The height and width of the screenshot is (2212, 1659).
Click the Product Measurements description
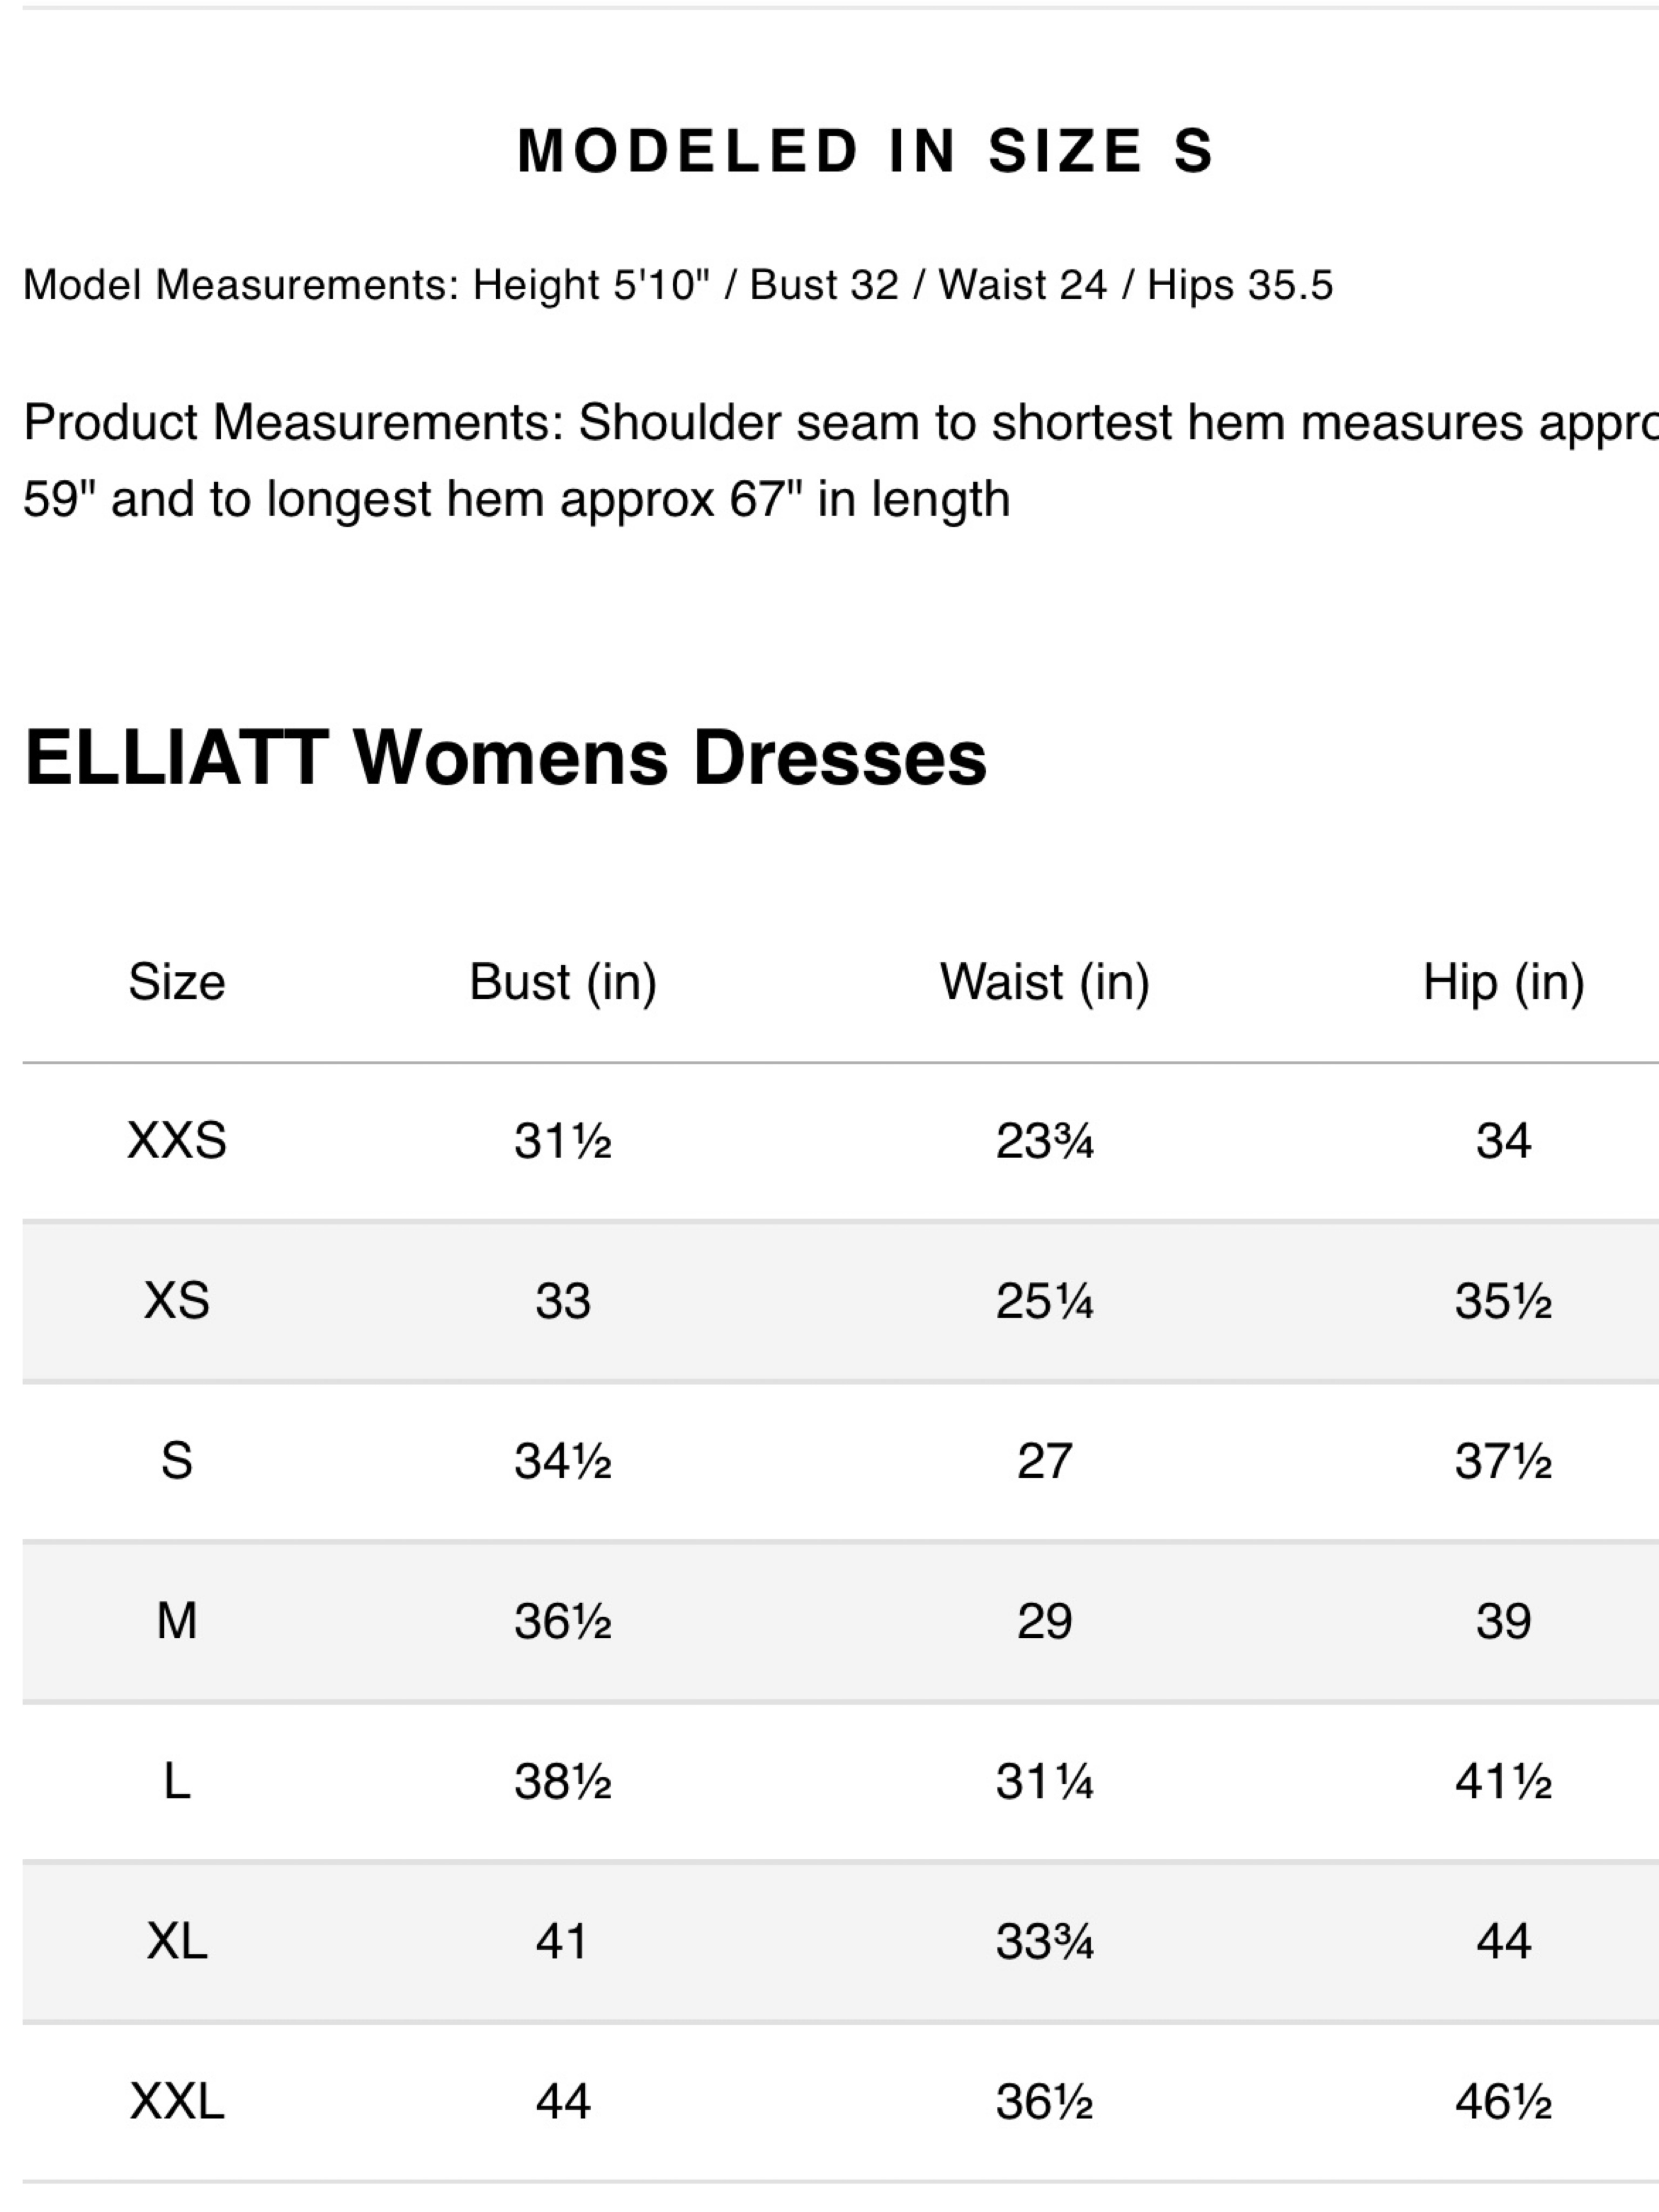(x=840, y=460)
